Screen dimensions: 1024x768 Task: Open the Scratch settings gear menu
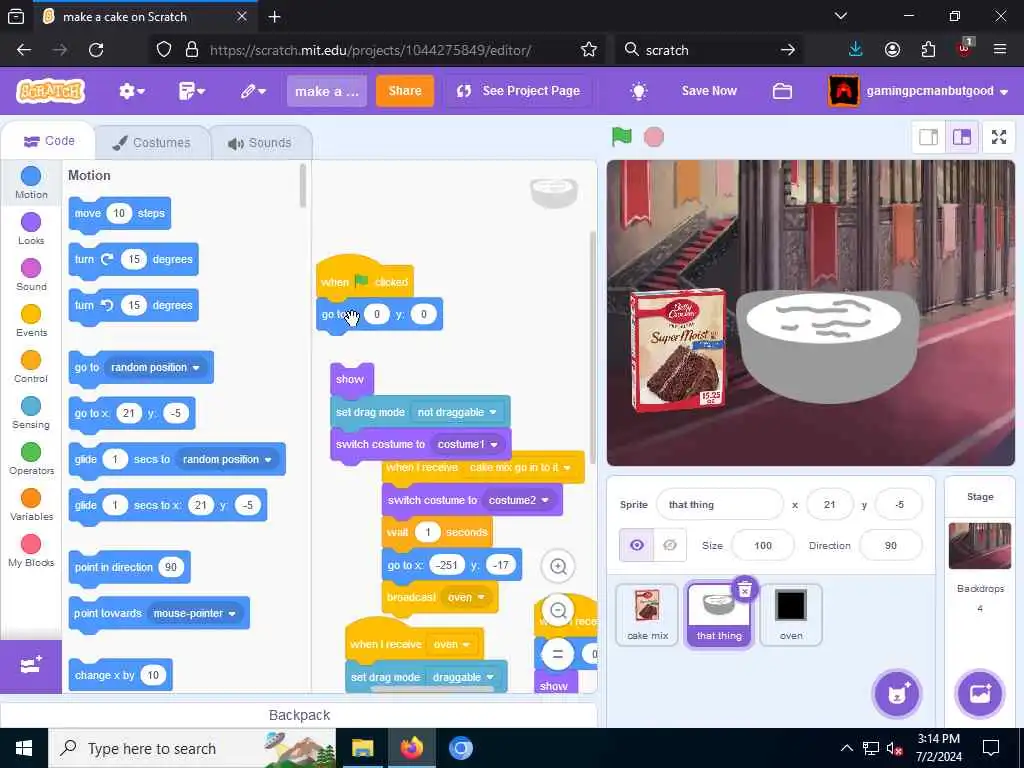point(131,91)
